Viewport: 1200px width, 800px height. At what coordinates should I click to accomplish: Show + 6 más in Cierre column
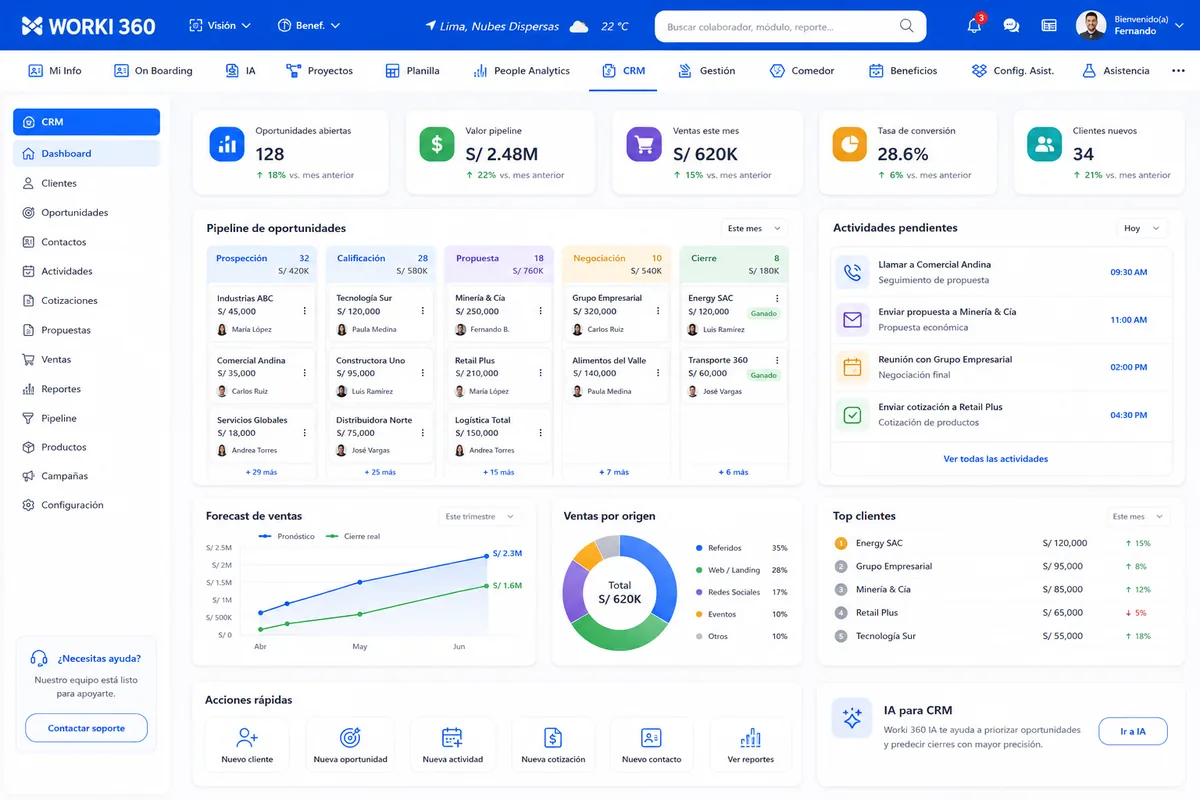(733, 472)
